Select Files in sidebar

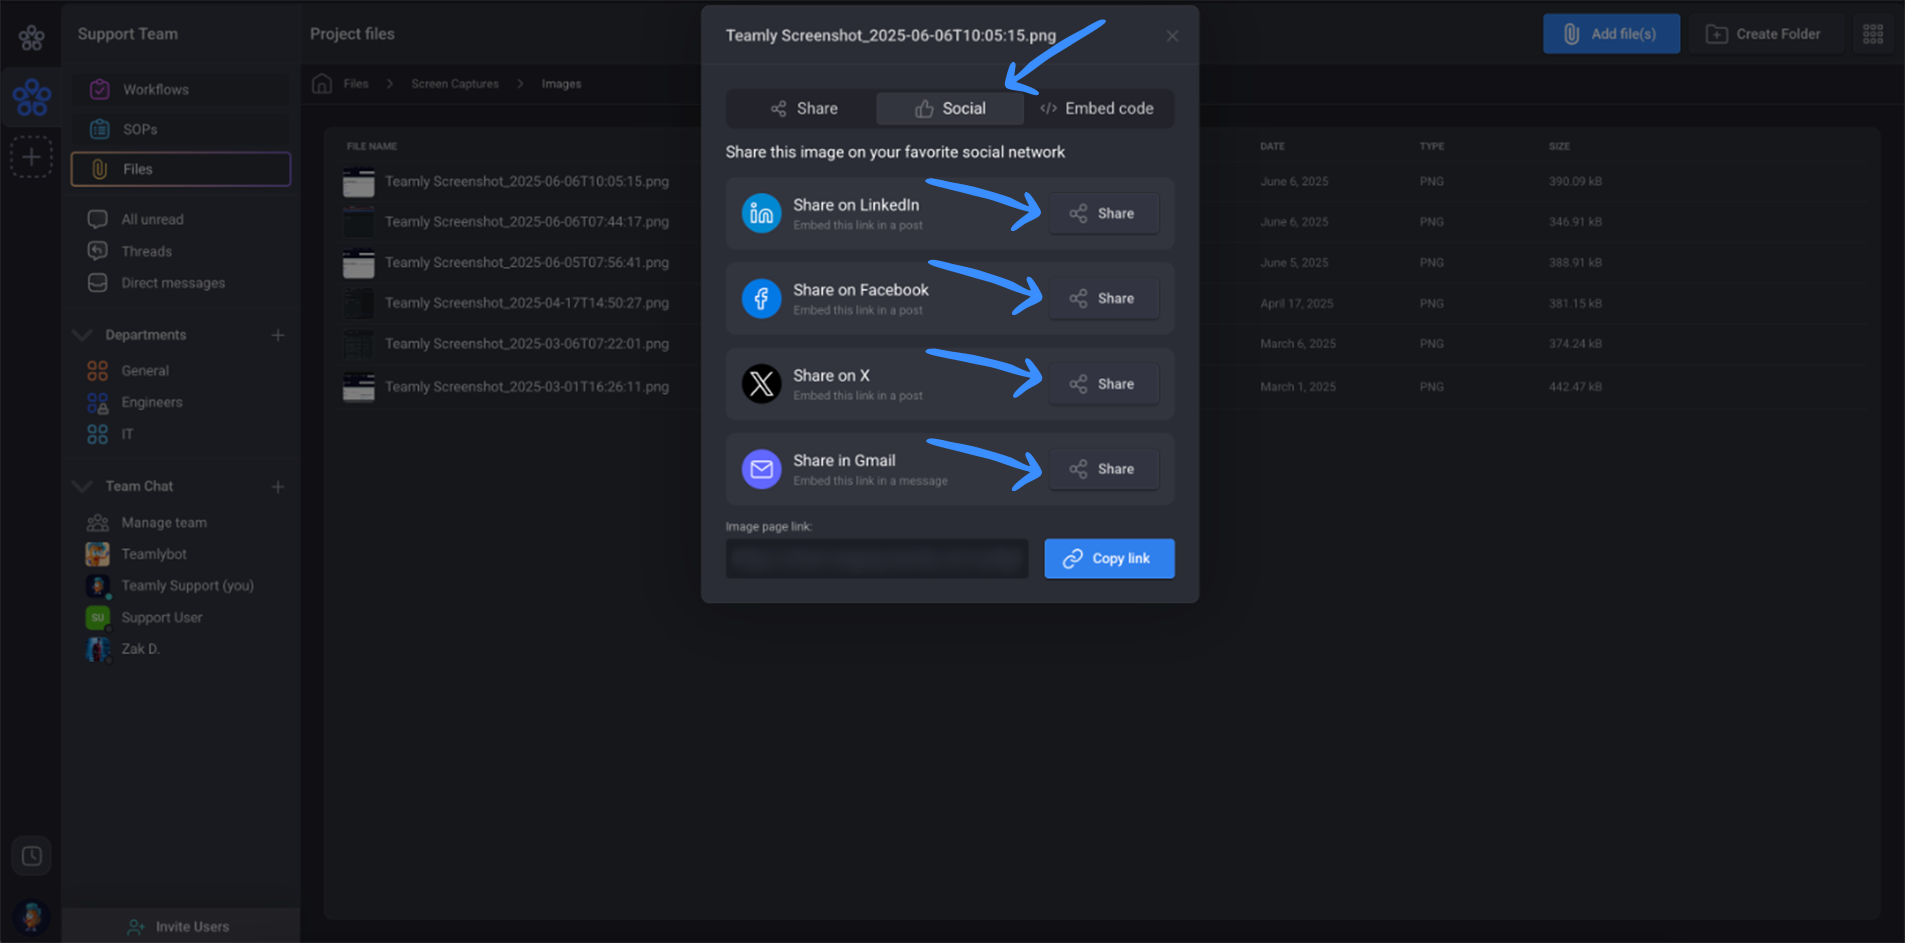(x=180, y=169)
